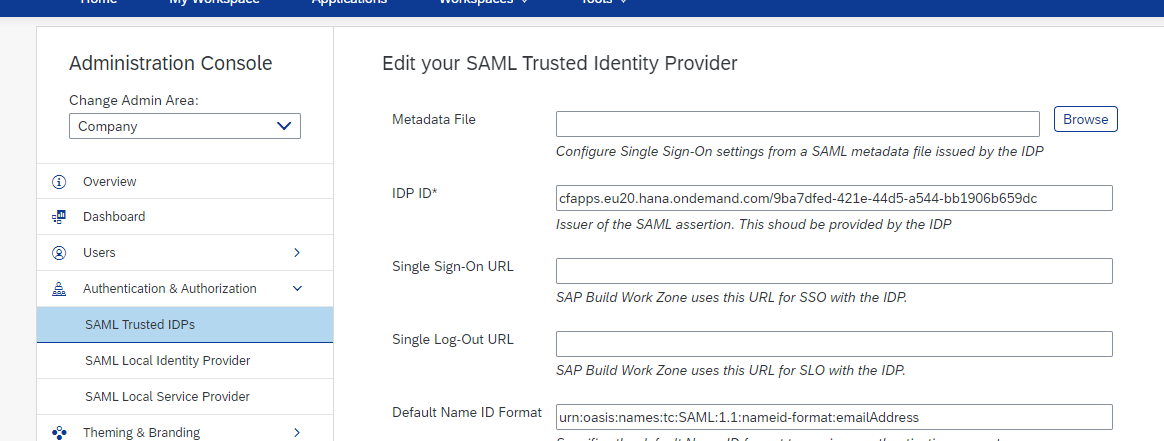The image size is (1164, 441).
Task: Click the 'Configure Single Sign-On settings' hint text
Action: click(x=800, y=151)
